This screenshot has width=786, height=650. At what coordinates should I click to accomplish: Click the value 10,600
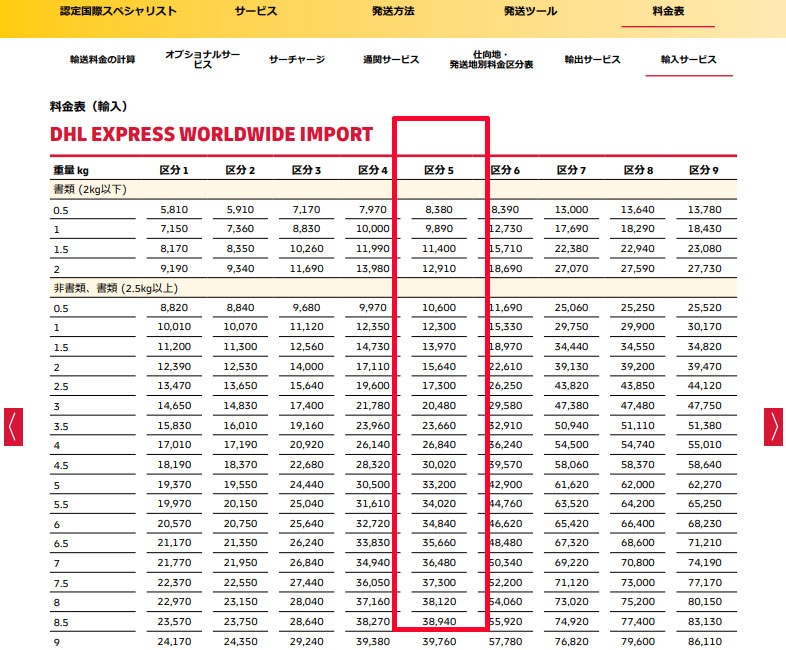click(x=439, y=308)
